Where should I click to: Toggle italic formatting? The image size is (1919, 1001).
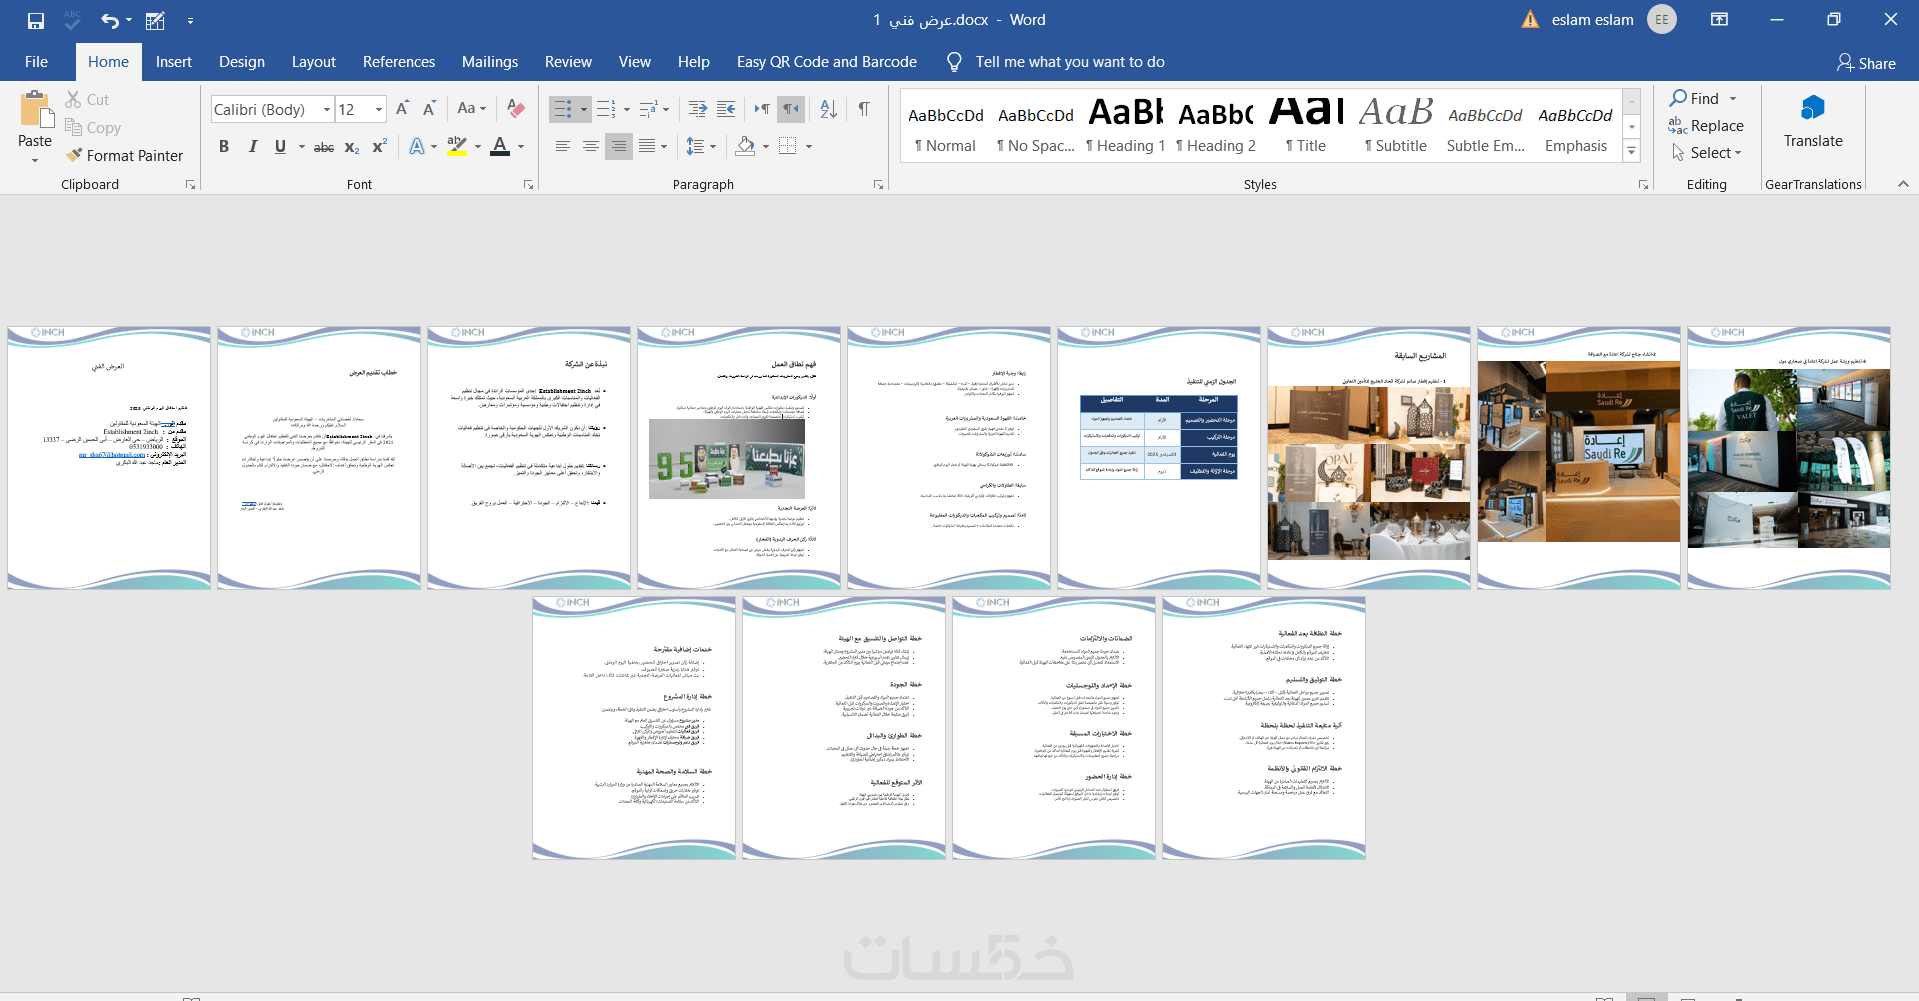click(x=252, y=147)
